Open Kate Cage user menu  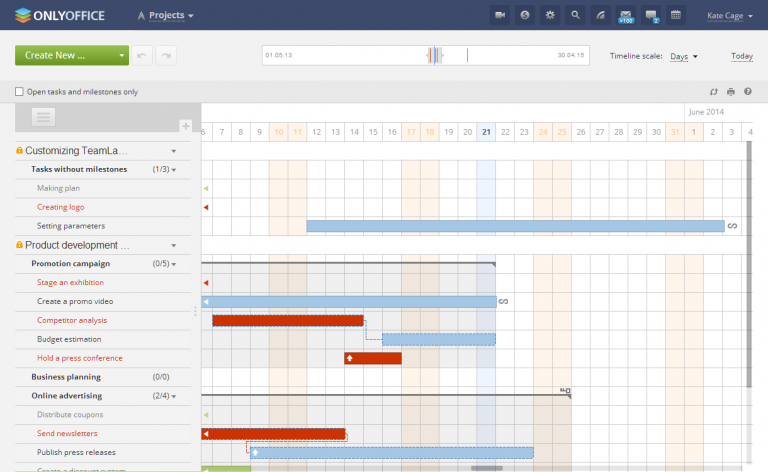point(729,16)
